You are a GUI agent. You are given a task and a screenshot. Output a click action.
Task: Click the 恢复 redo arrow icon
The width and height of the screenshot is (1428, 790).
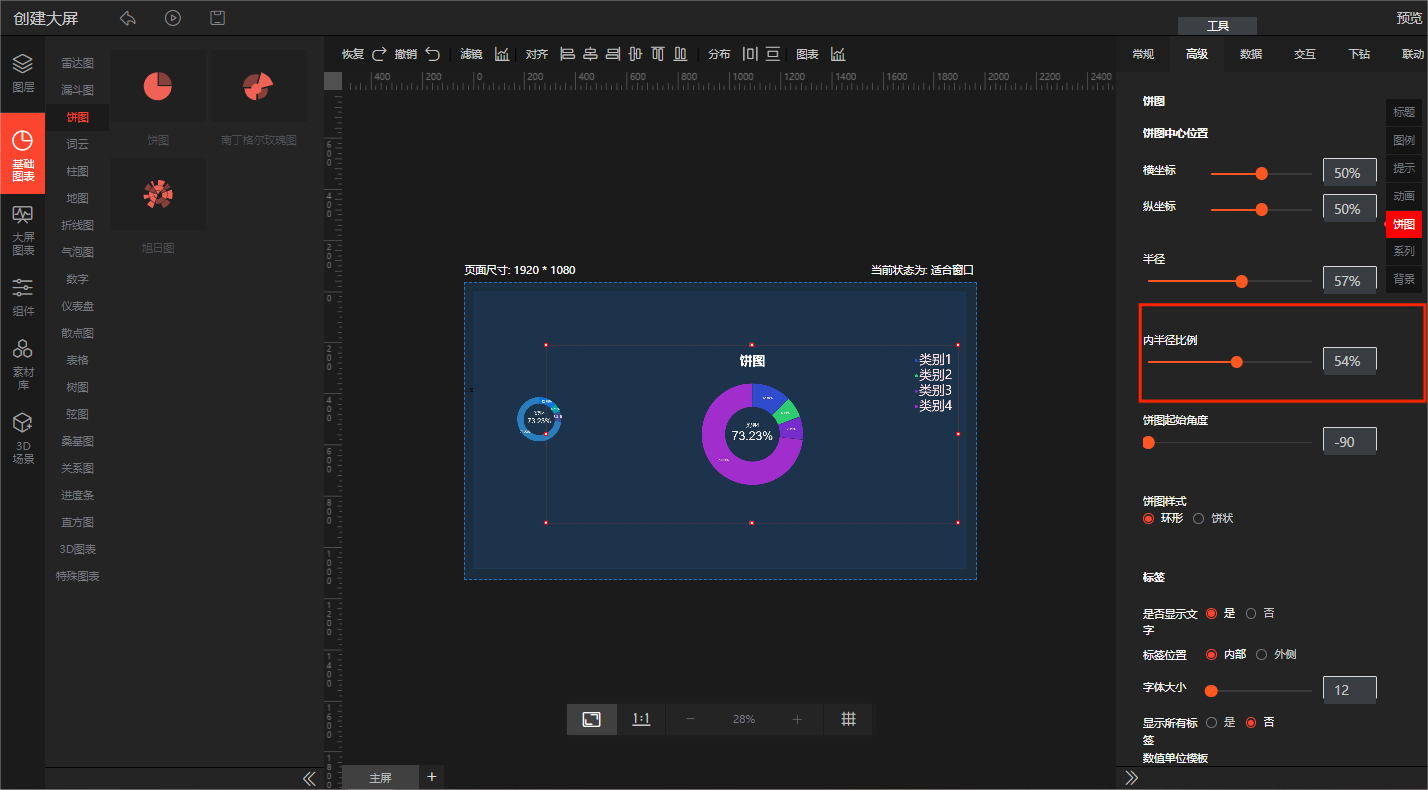tap(379, 54)
